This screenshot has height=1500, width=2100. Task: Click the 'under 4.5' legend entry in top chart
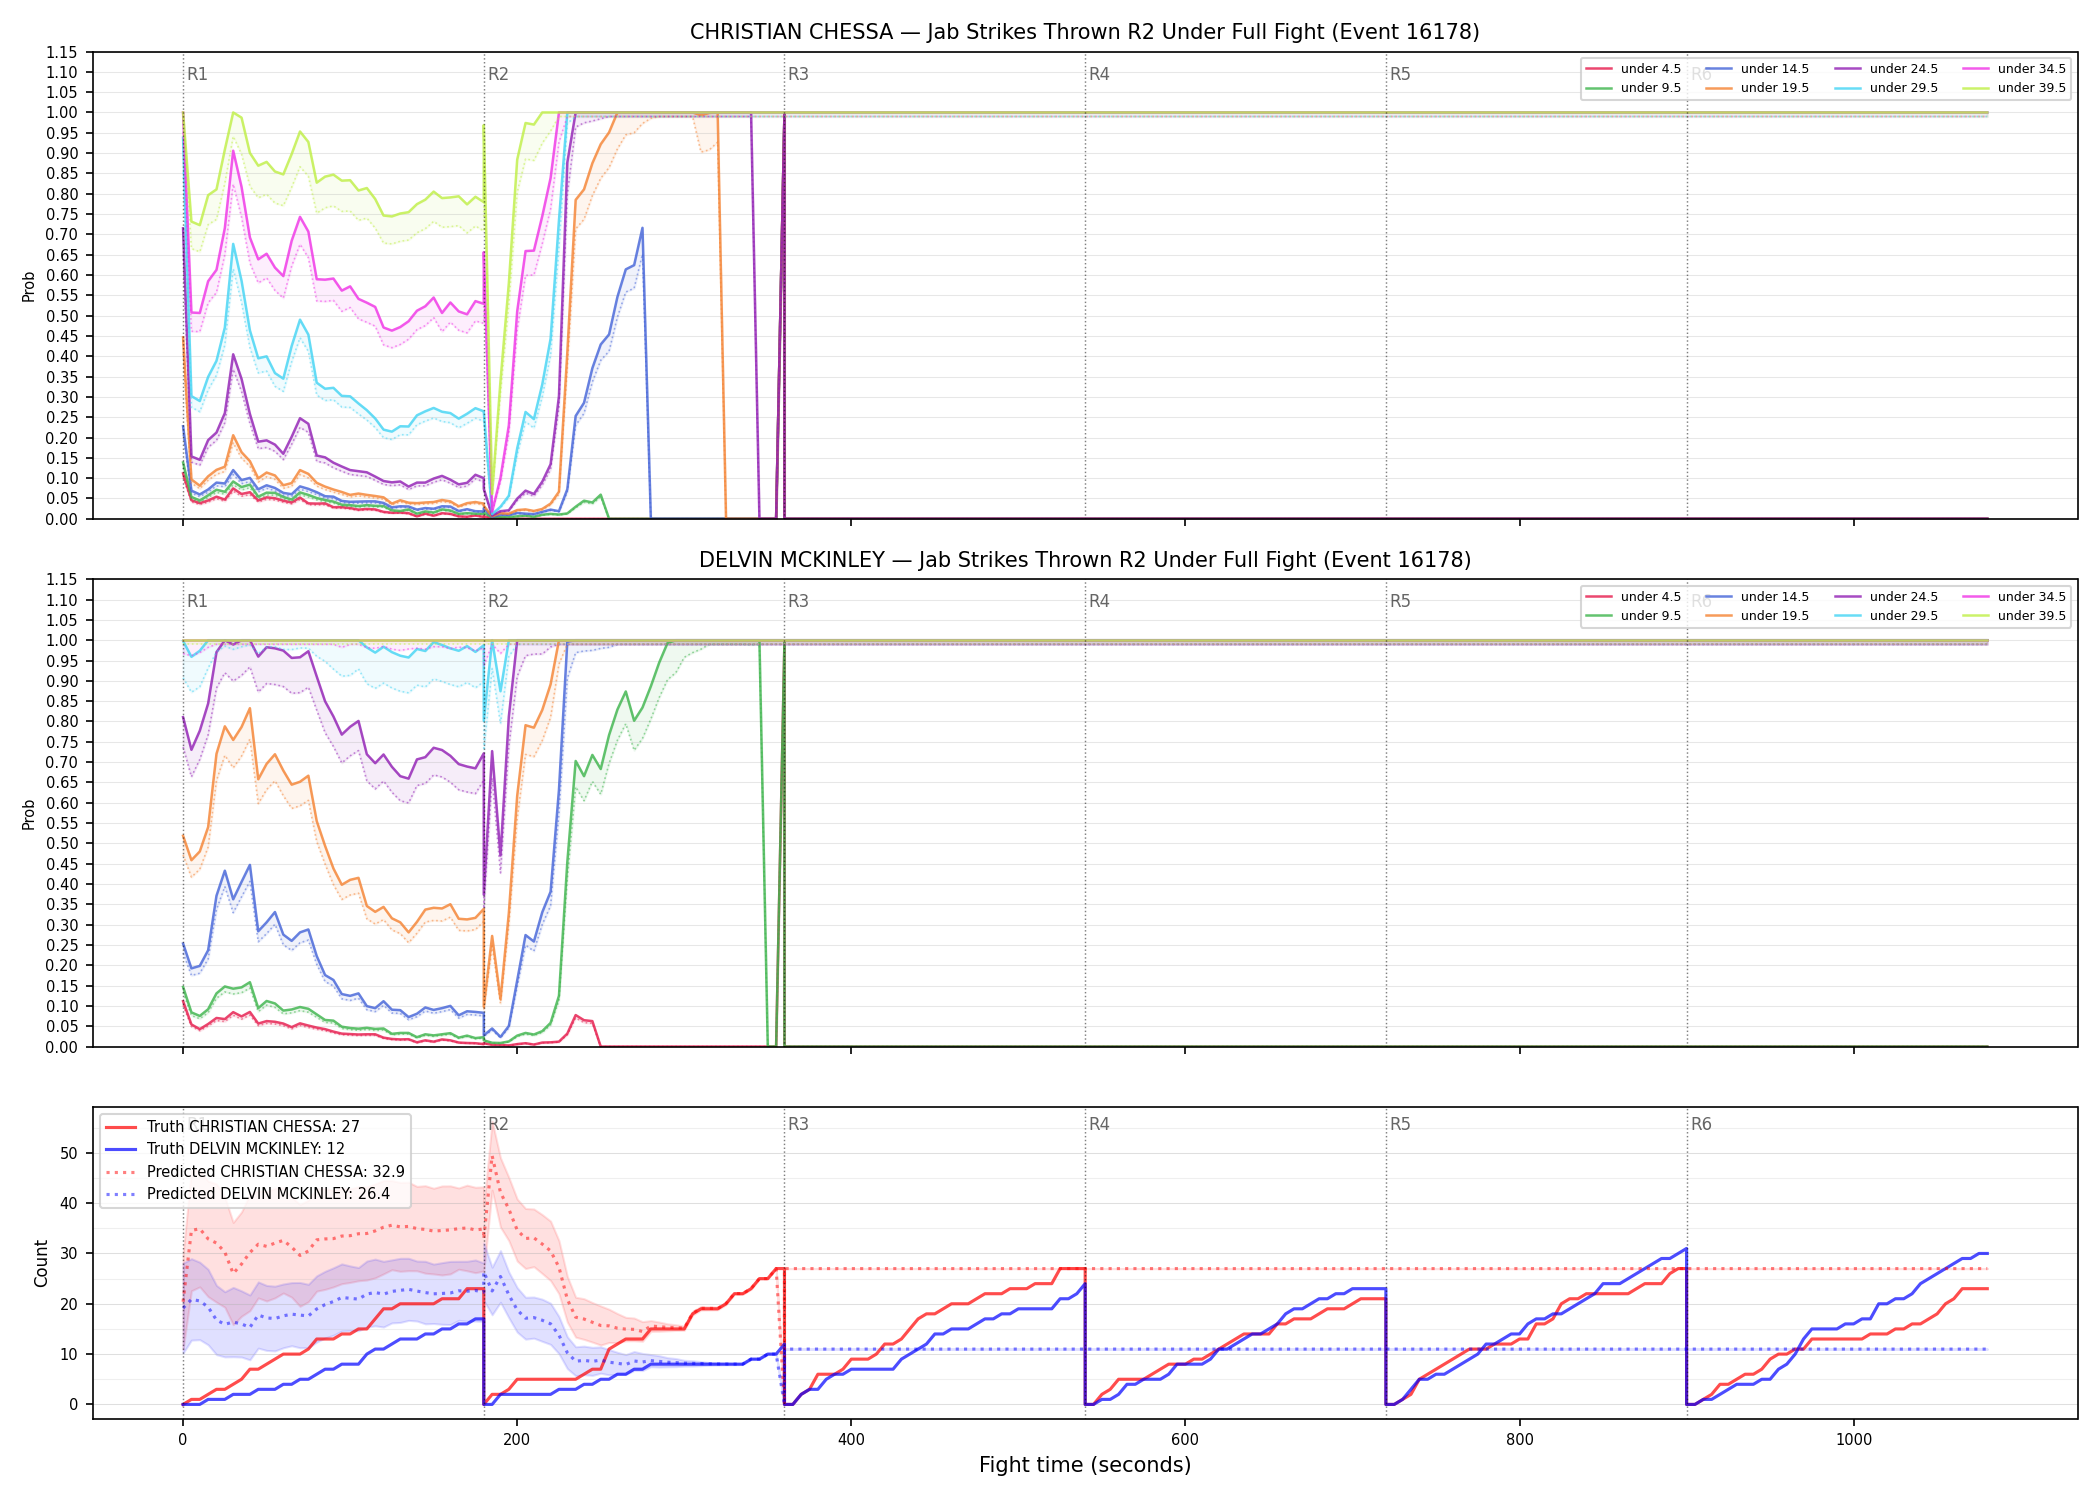pos(1634,69)
